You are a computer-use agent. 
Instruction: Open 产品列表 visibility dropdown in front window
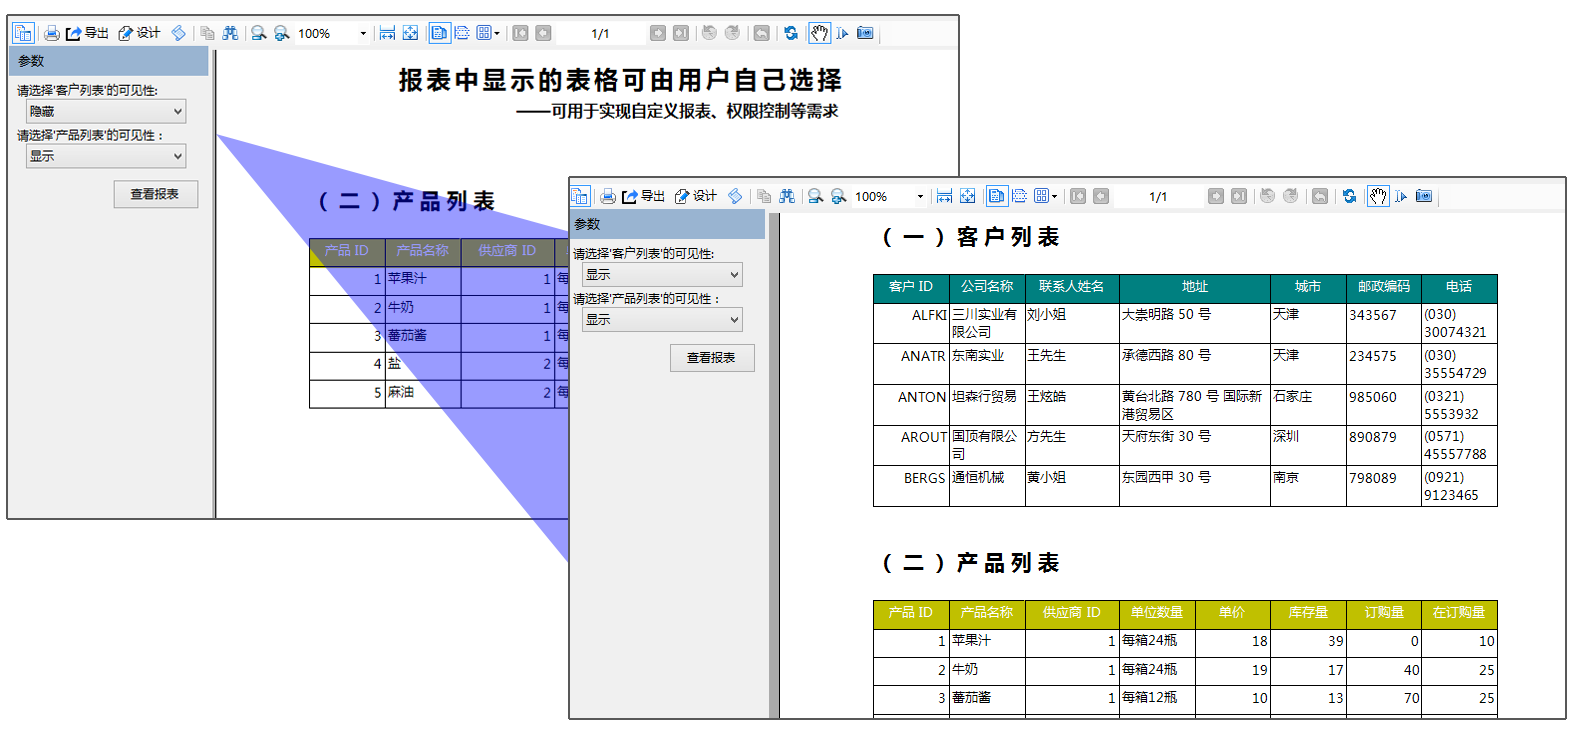tap(662, 319)
